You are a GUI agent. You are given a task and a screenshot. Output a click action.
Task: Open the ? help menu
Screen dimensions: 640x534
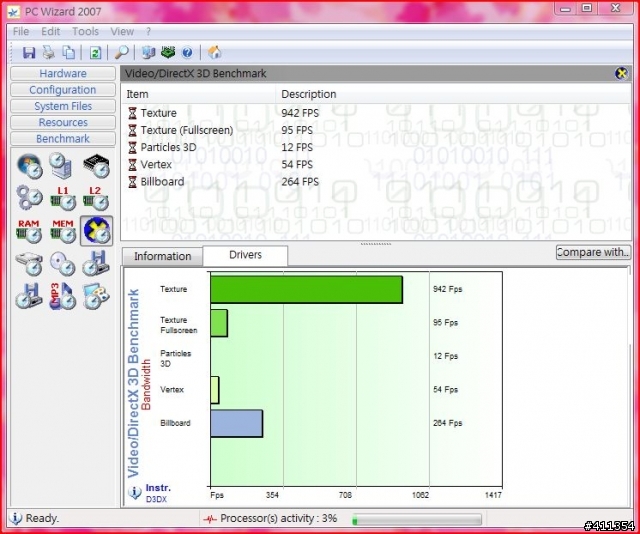tap(149, 31)
